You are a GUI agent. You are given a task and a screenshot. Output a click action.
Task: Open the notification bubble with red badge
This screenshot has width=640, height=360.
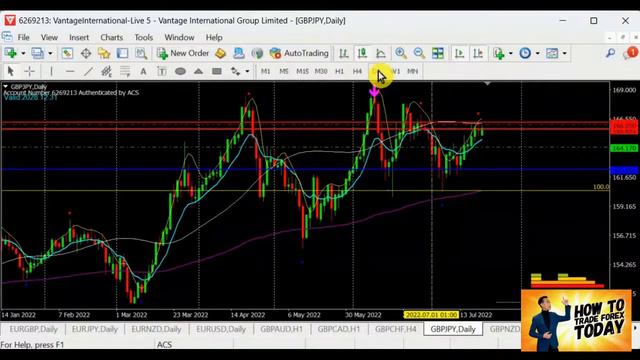630,53
